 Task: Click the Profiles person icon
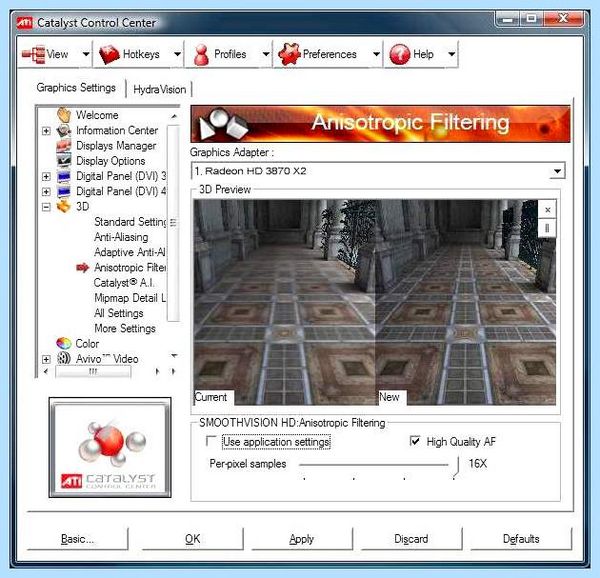pos(201,55)
